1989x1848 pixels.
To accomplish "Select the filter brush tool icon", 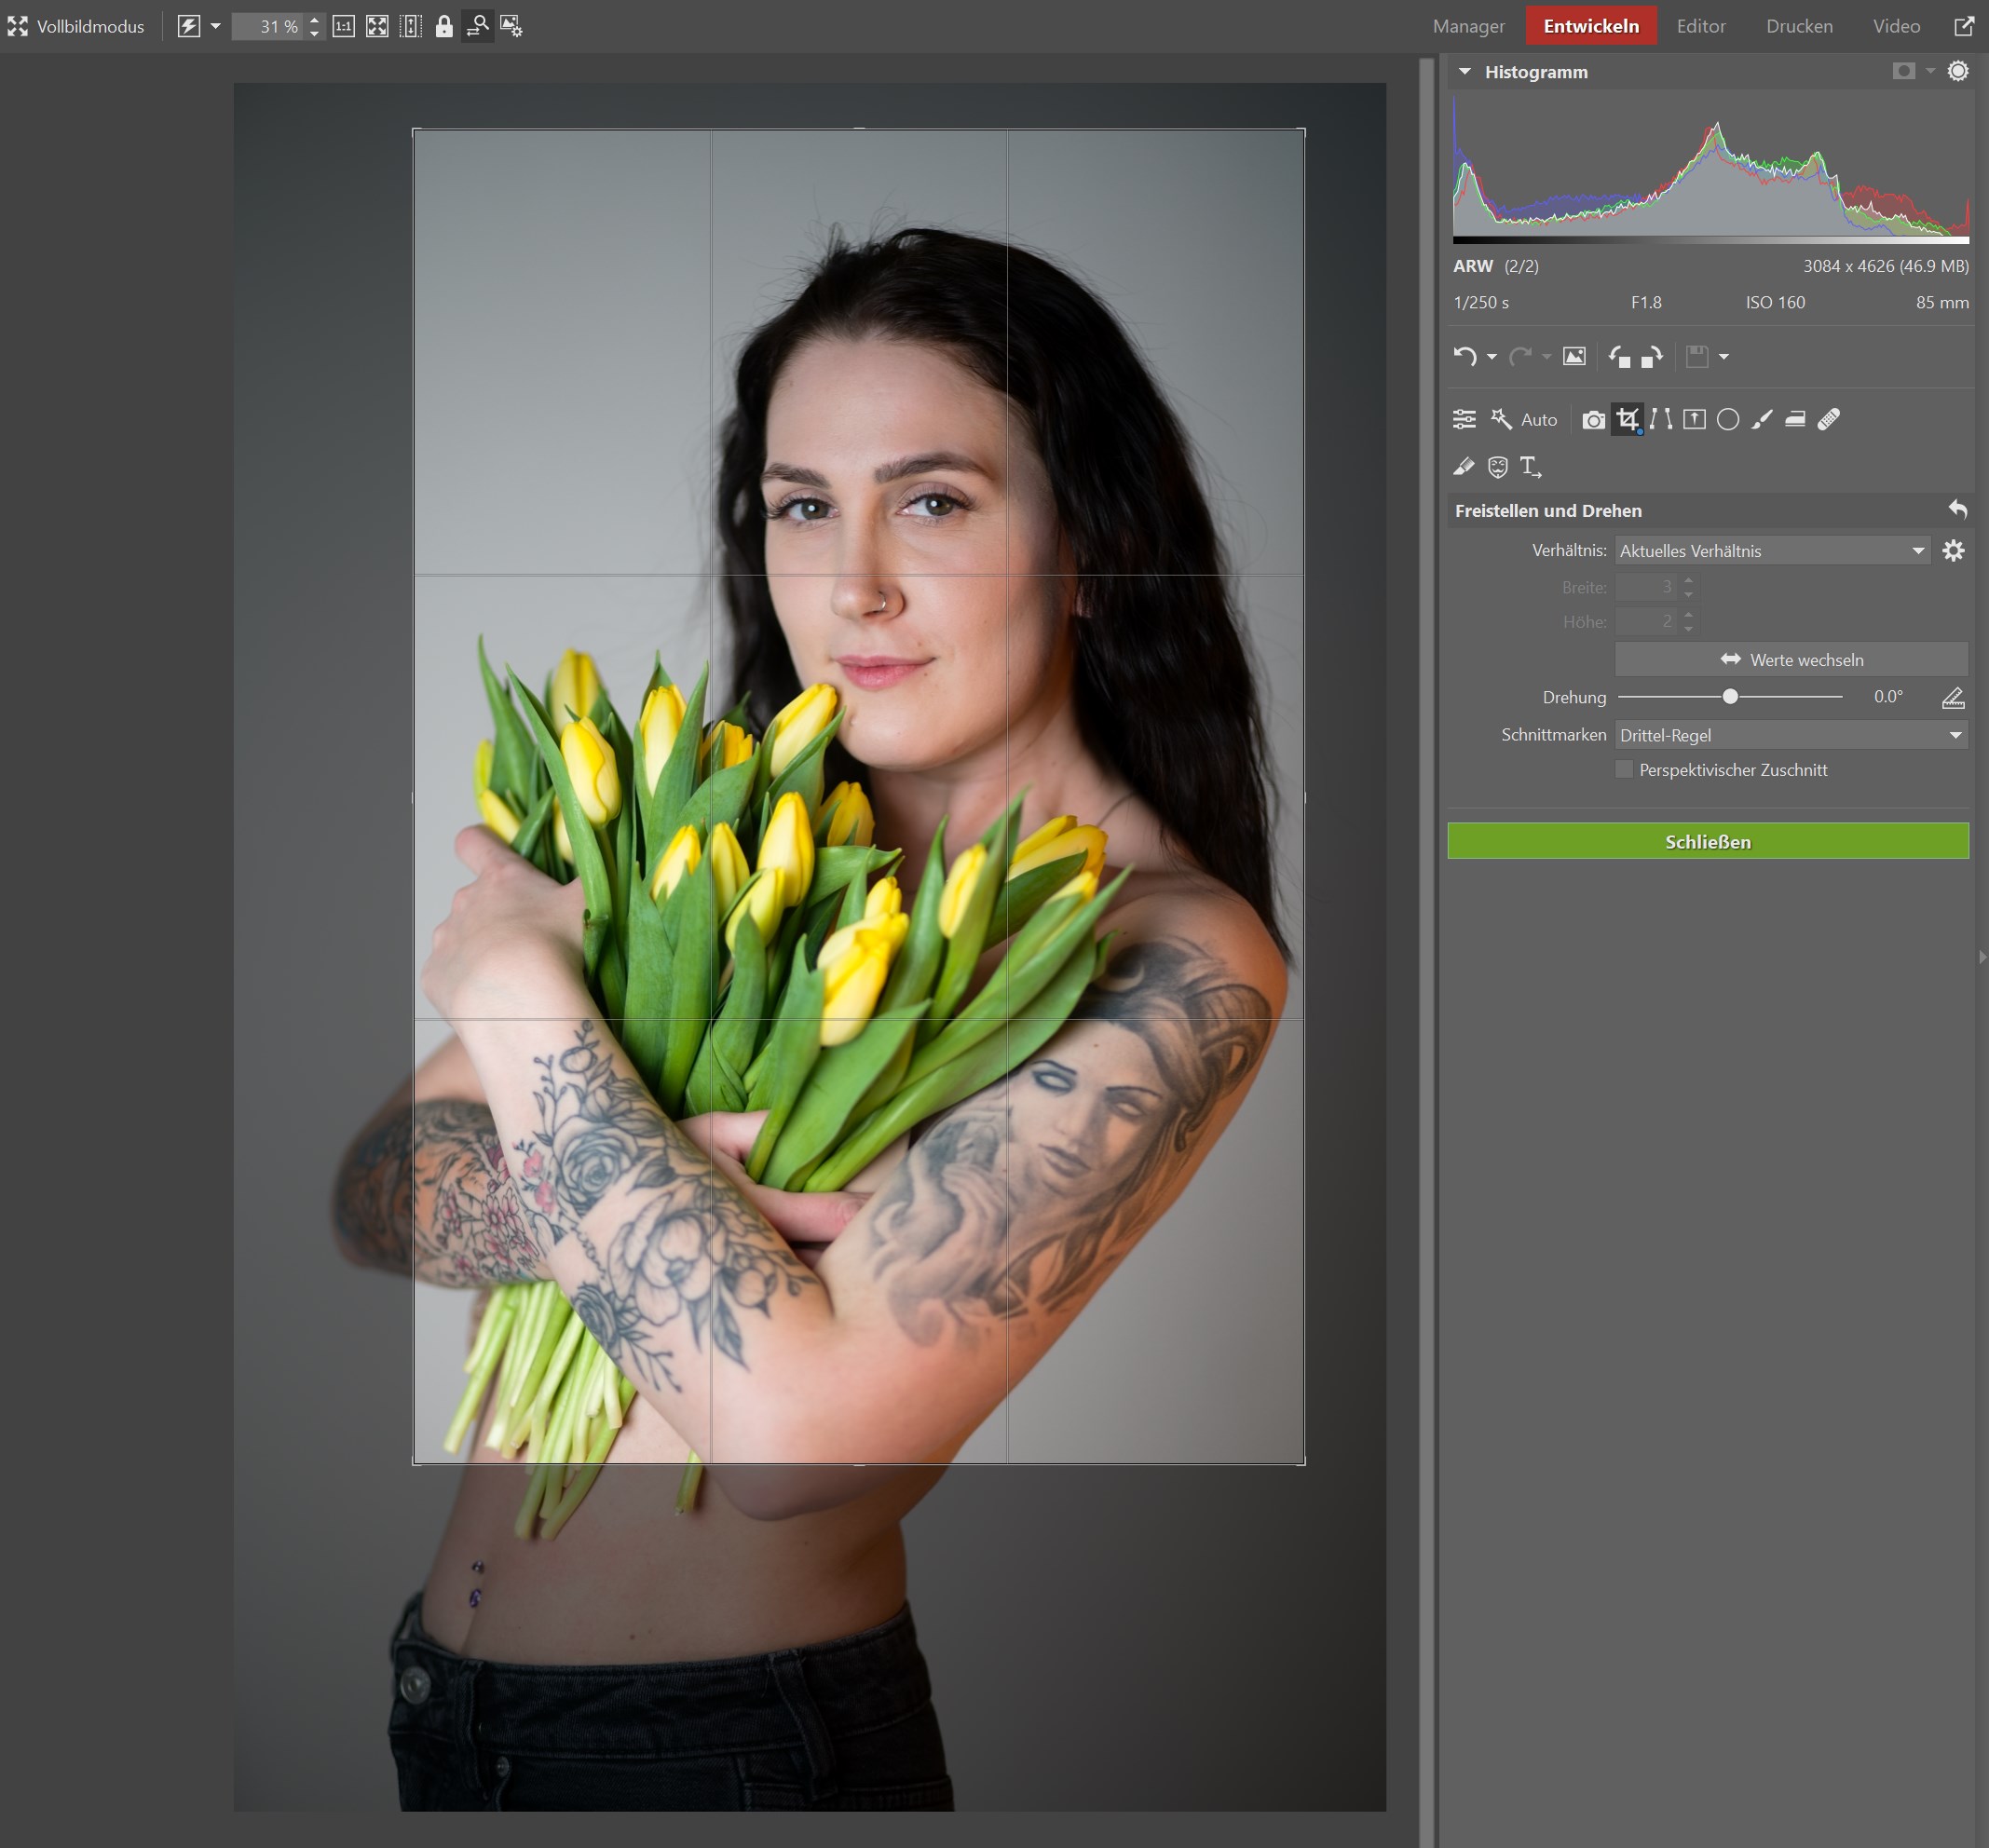I will 1762,419.
